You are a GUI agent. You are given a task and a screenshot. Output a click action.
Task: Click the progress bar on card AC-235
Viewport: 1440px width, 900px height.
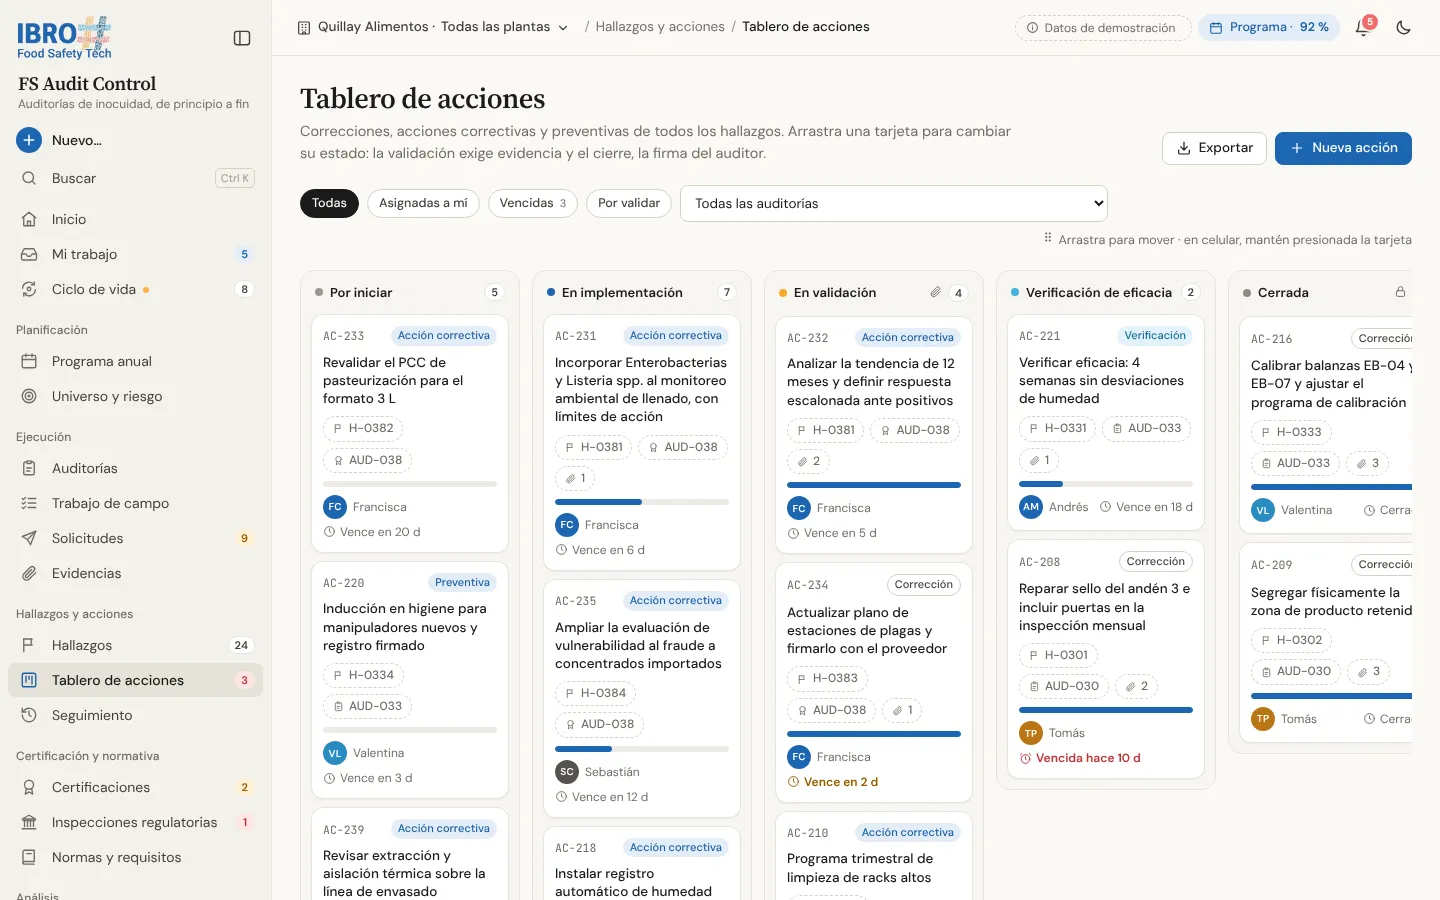pos(642,749)
